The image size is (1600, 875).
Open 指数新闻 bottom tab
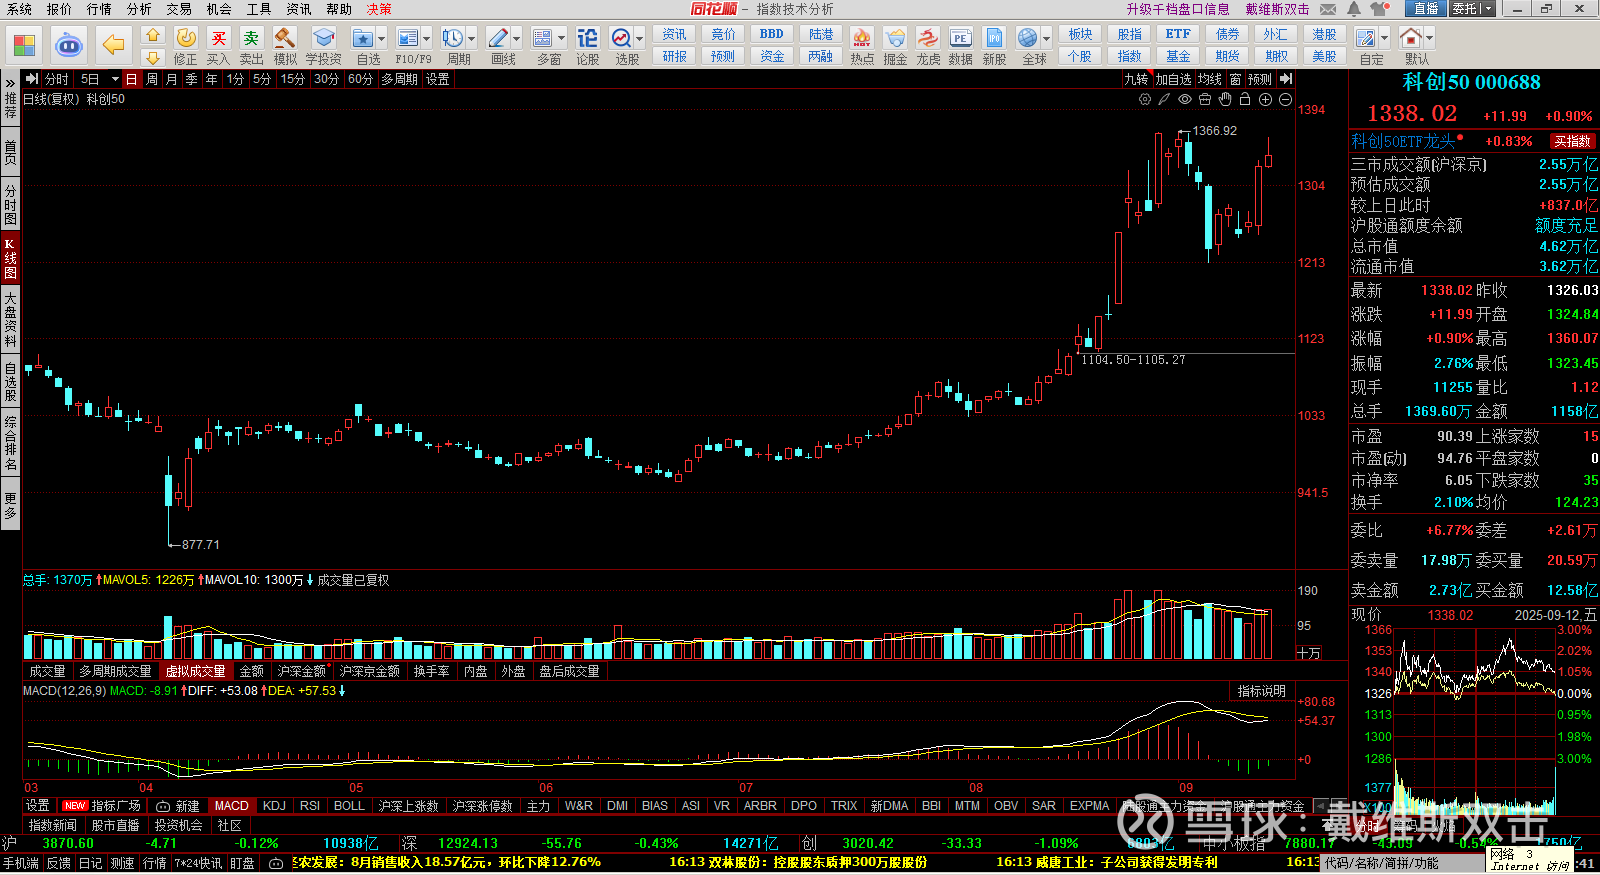[x=53, y=825]
